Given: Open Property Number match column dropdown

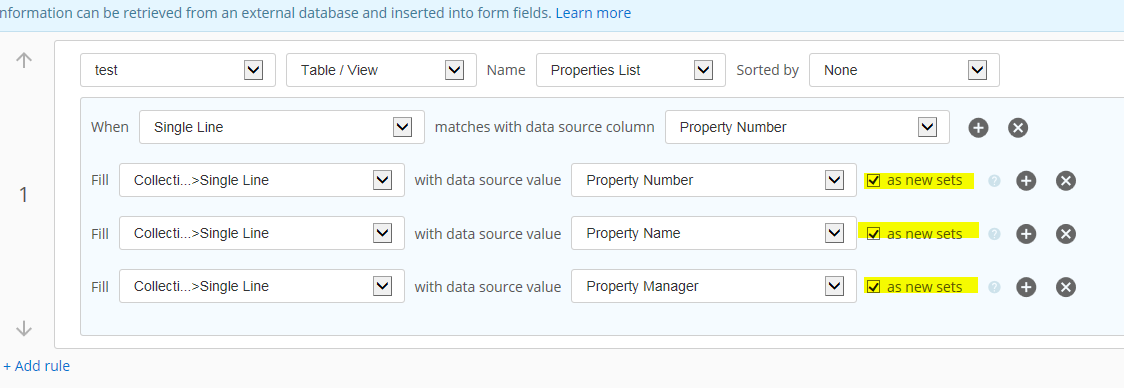Looking at the screenshot, I should point(807,127).
